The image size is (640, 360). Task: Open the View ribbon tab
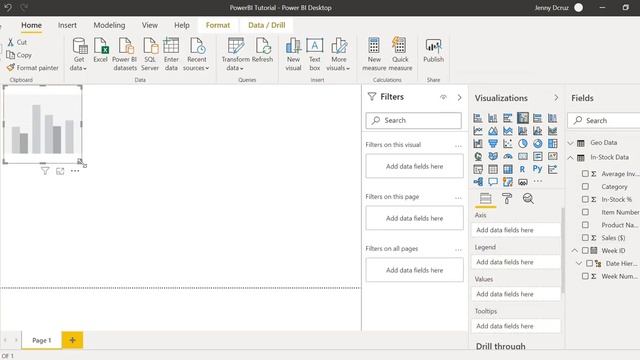pyautogui.click(x=150, y=25)
